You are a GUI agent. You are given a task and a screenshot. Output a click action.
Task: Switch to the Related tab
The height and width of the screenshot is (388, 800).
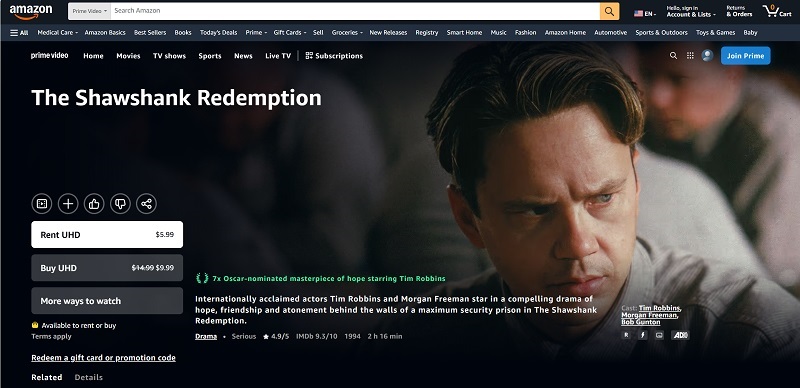[46, 377]
